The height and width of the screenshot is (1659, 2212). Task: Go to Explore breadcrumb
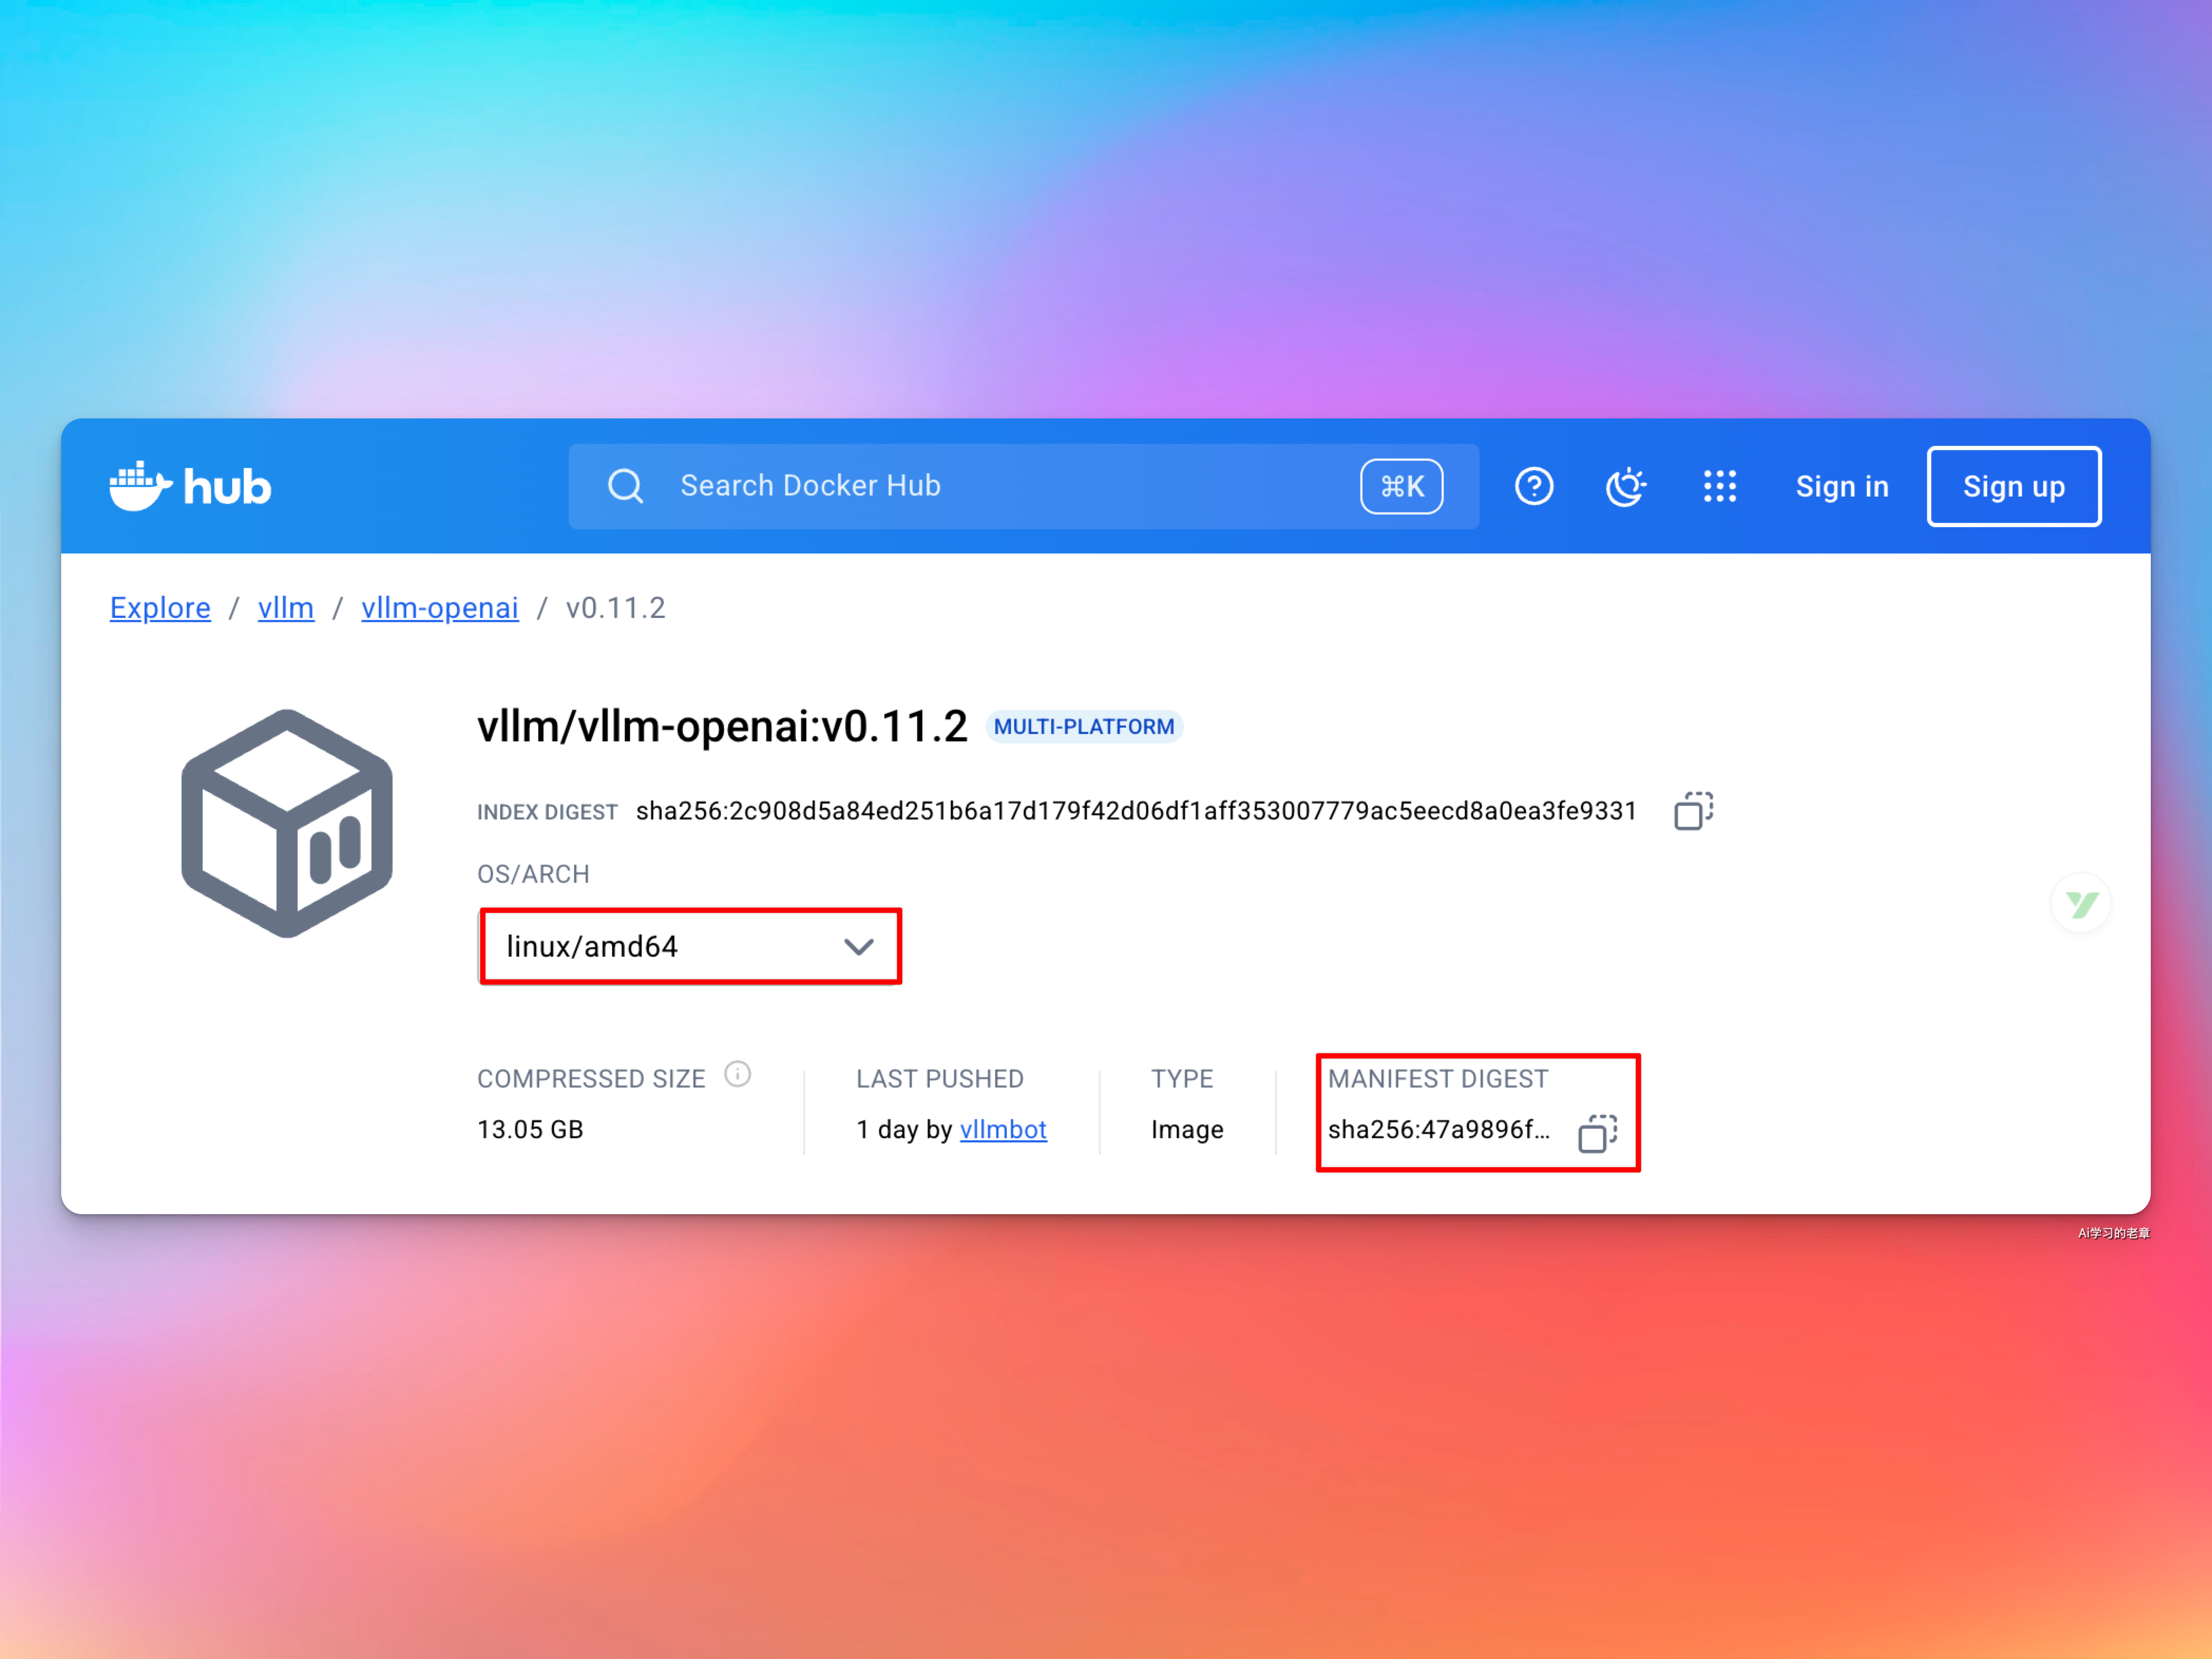tap(160, 608)
